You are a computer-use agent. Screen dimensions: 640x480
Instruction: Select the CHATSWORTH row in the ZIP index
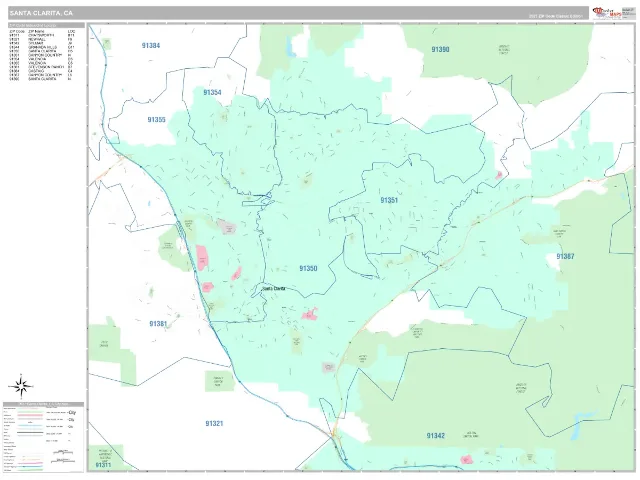(42, 36)
